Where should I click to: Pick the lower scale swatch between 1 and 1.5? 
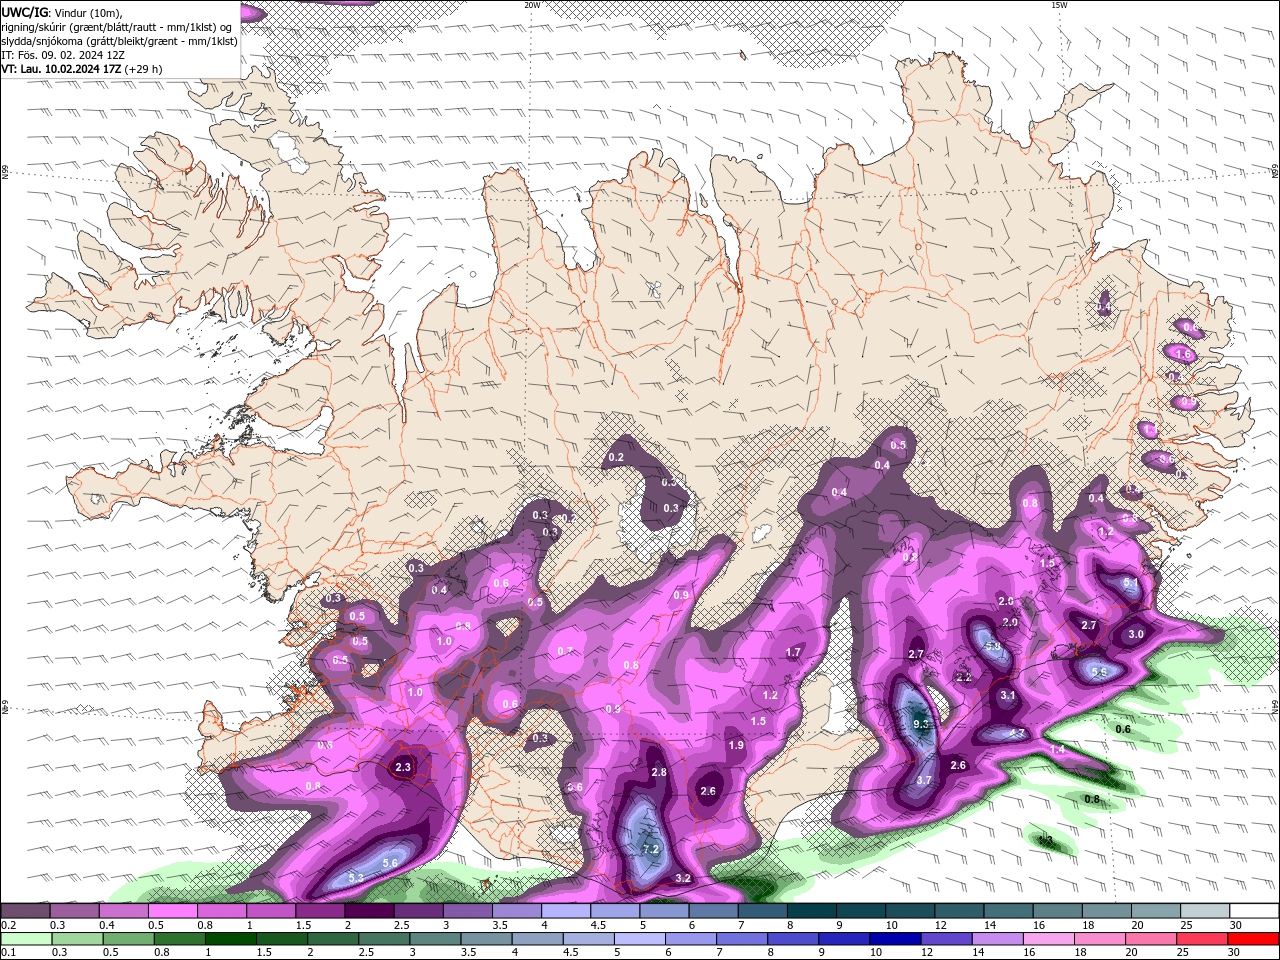[231, 939]
